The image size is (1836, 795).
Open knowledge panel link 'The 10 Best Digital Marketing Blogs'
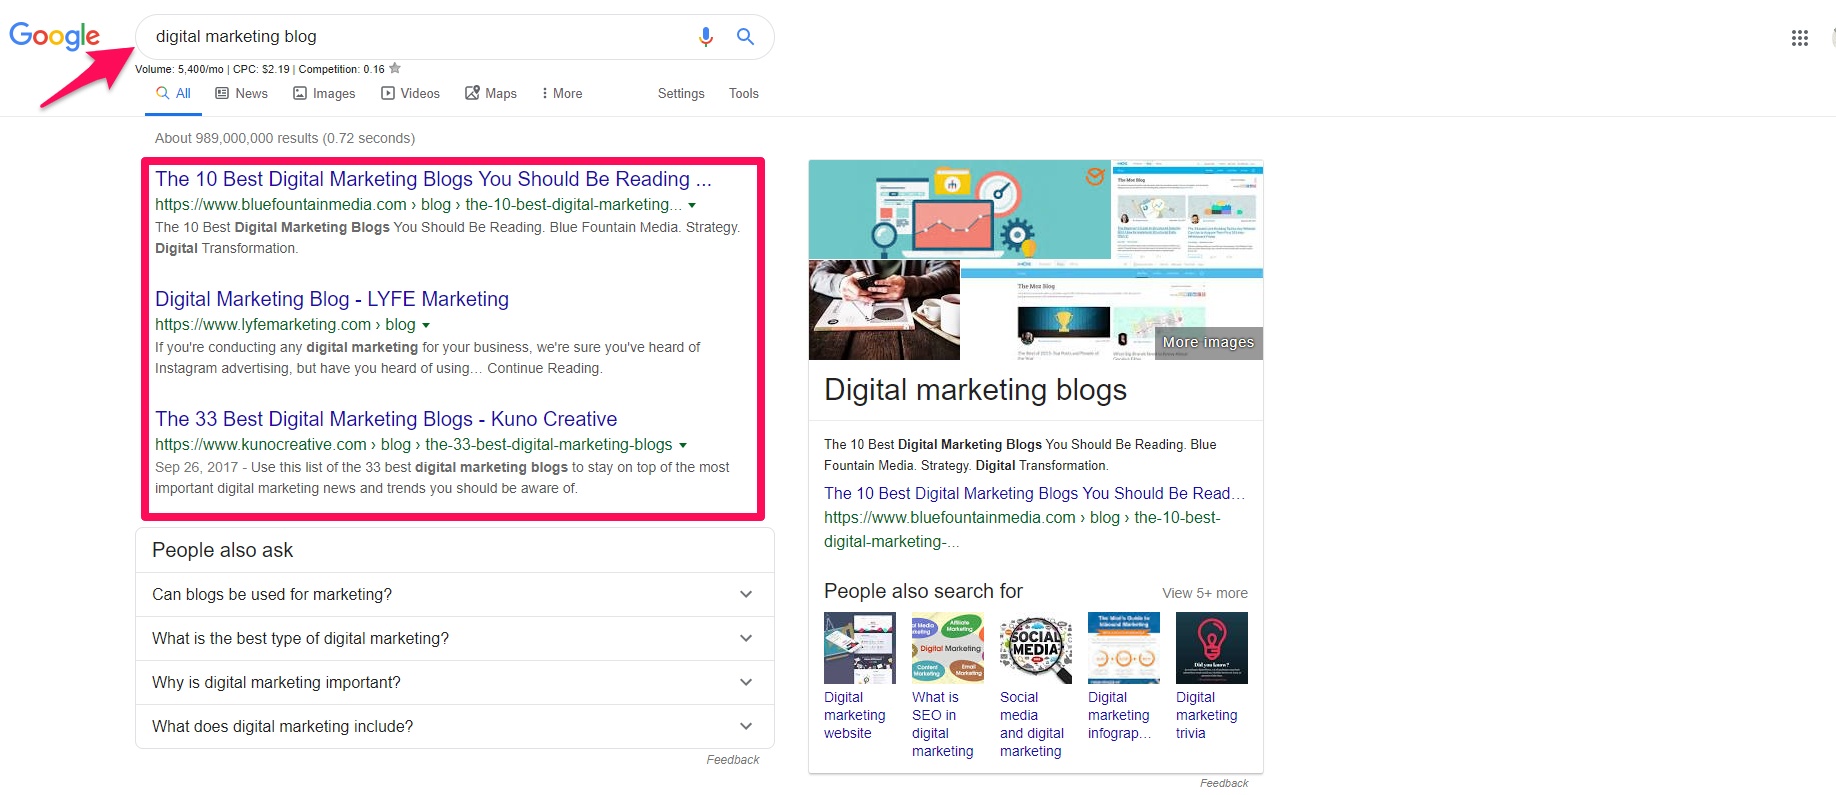click(x=1034, y=493)
